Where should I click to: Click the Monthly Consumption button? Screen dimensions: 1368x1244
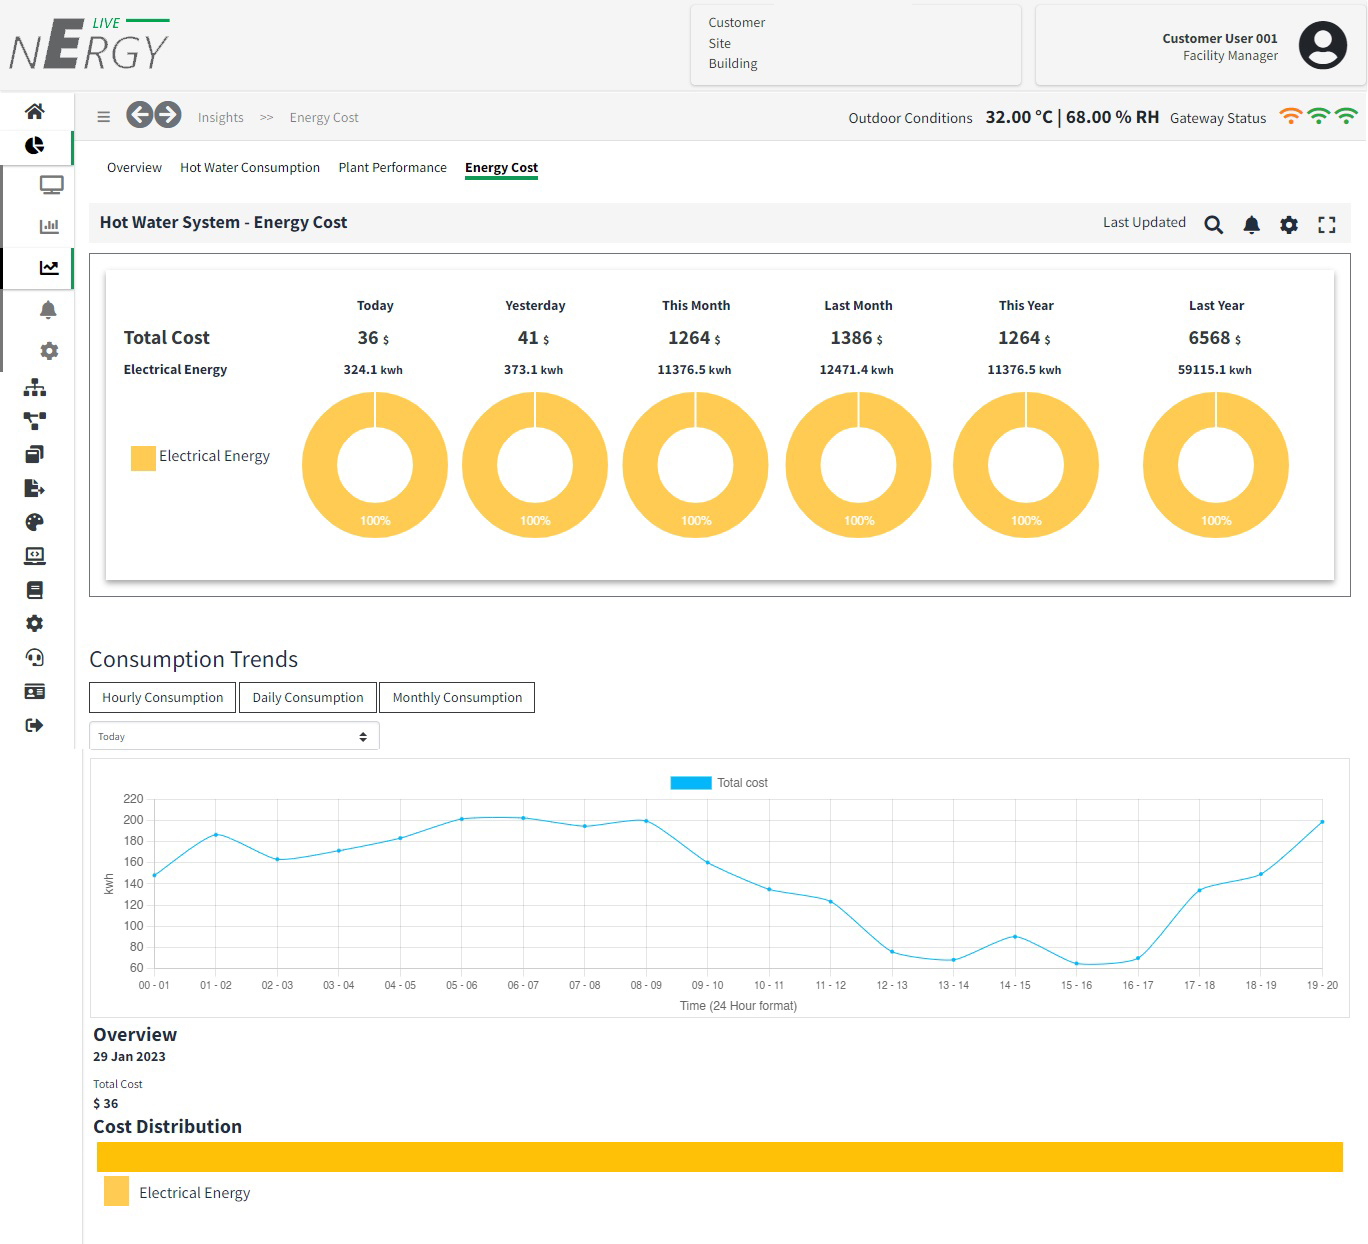click(457, 698)
